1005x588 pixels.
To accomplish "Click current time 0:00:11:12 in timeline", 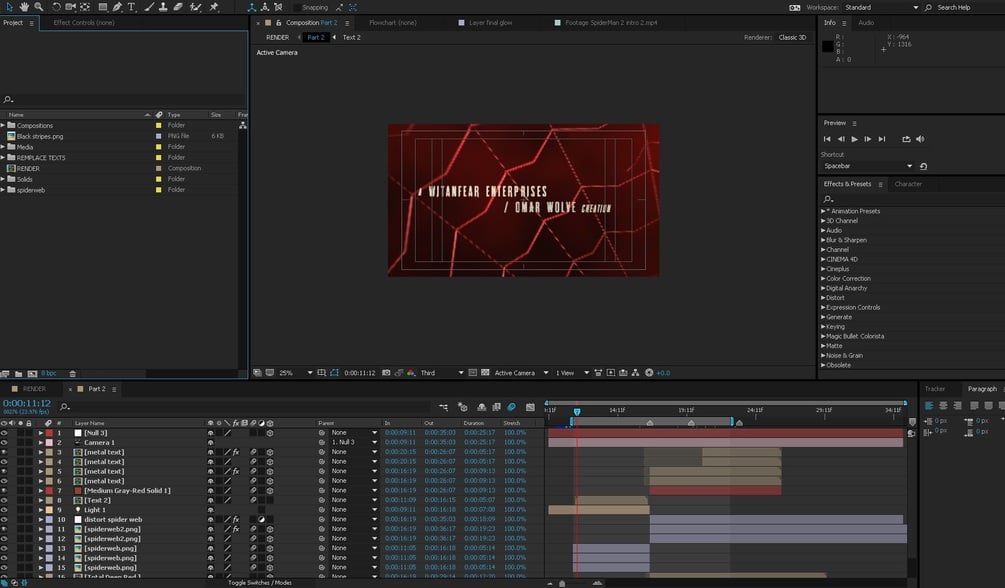I will [x=27, y=403].
